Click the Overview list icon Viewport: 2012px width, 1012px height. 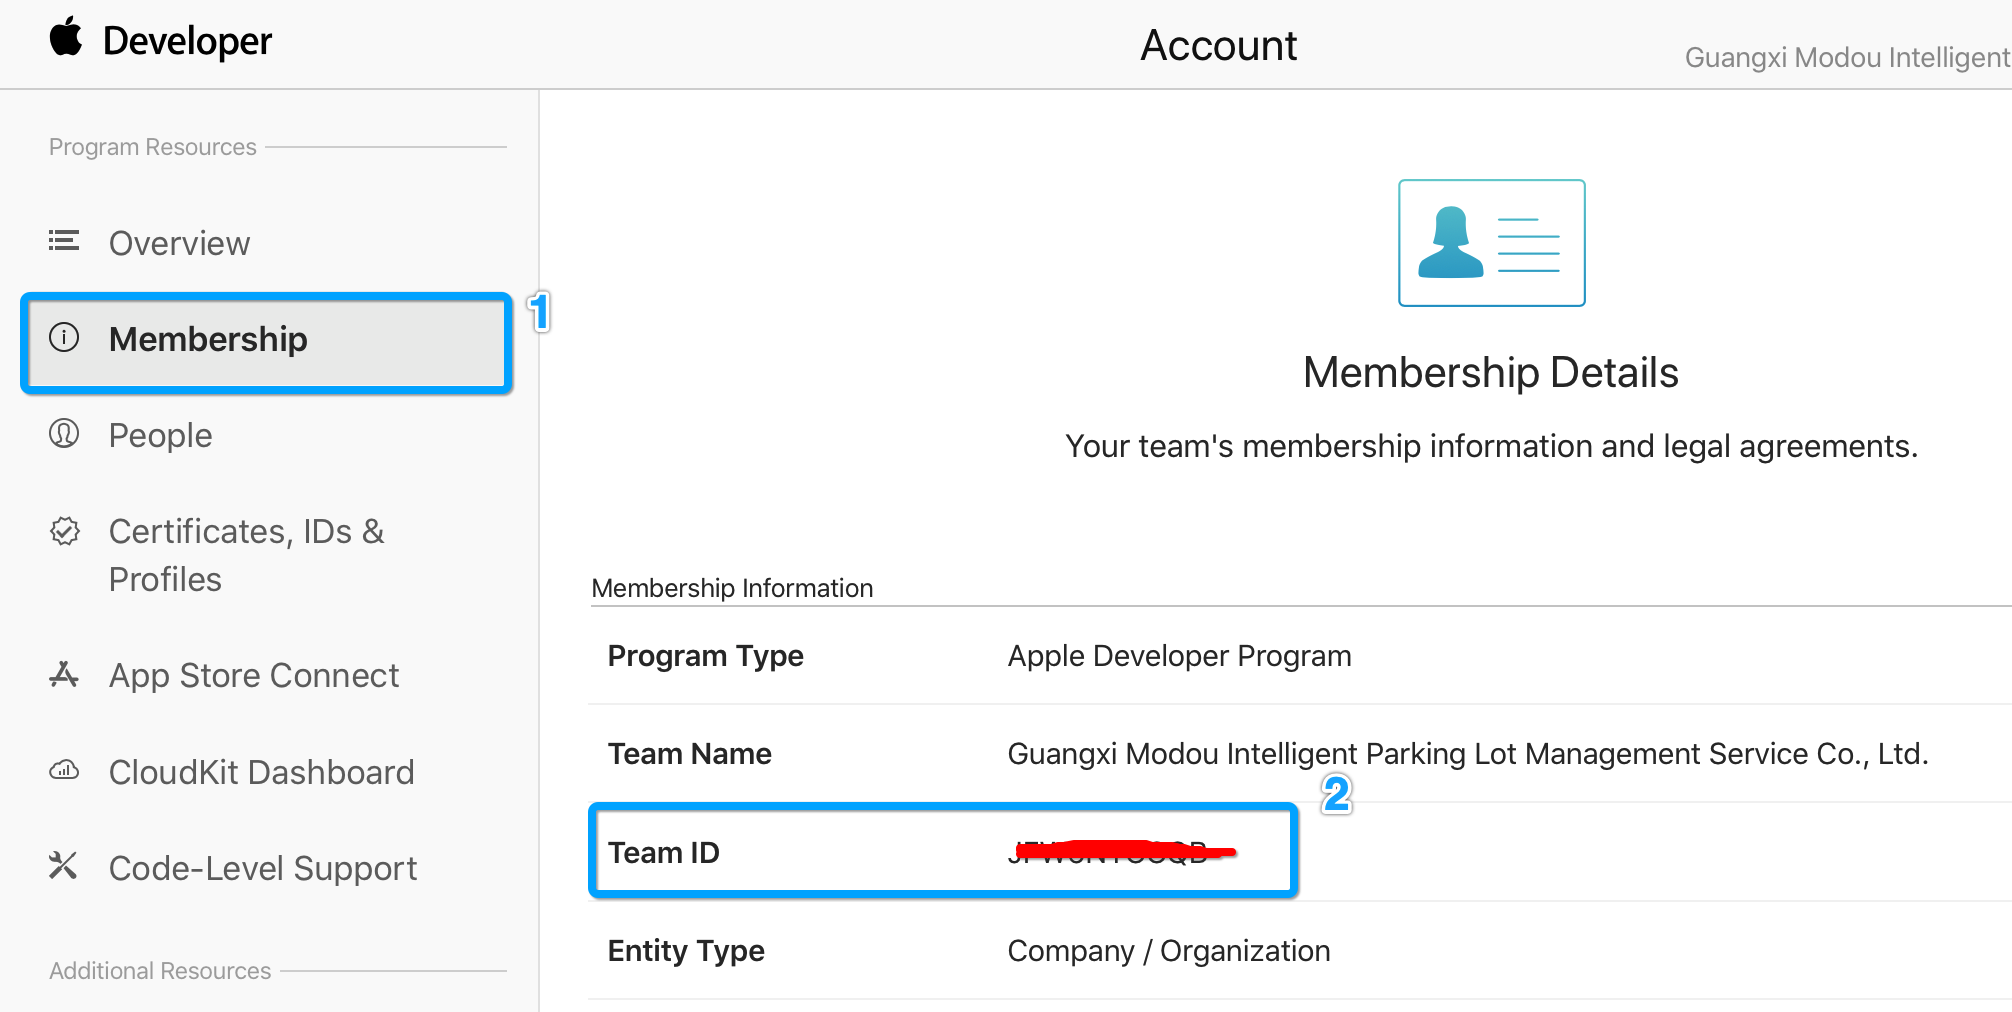[64, 241]
